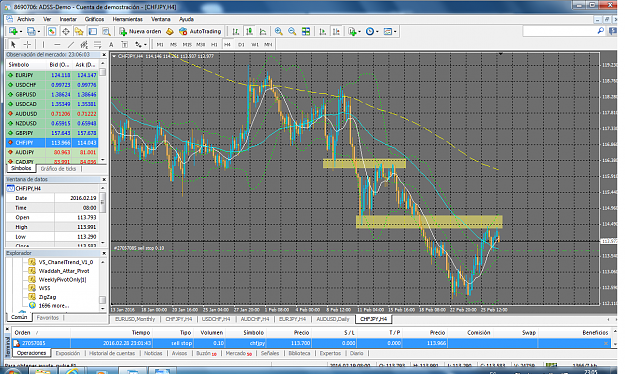
Task: Select the trendline drawing tool
Action: click(71, 44)
